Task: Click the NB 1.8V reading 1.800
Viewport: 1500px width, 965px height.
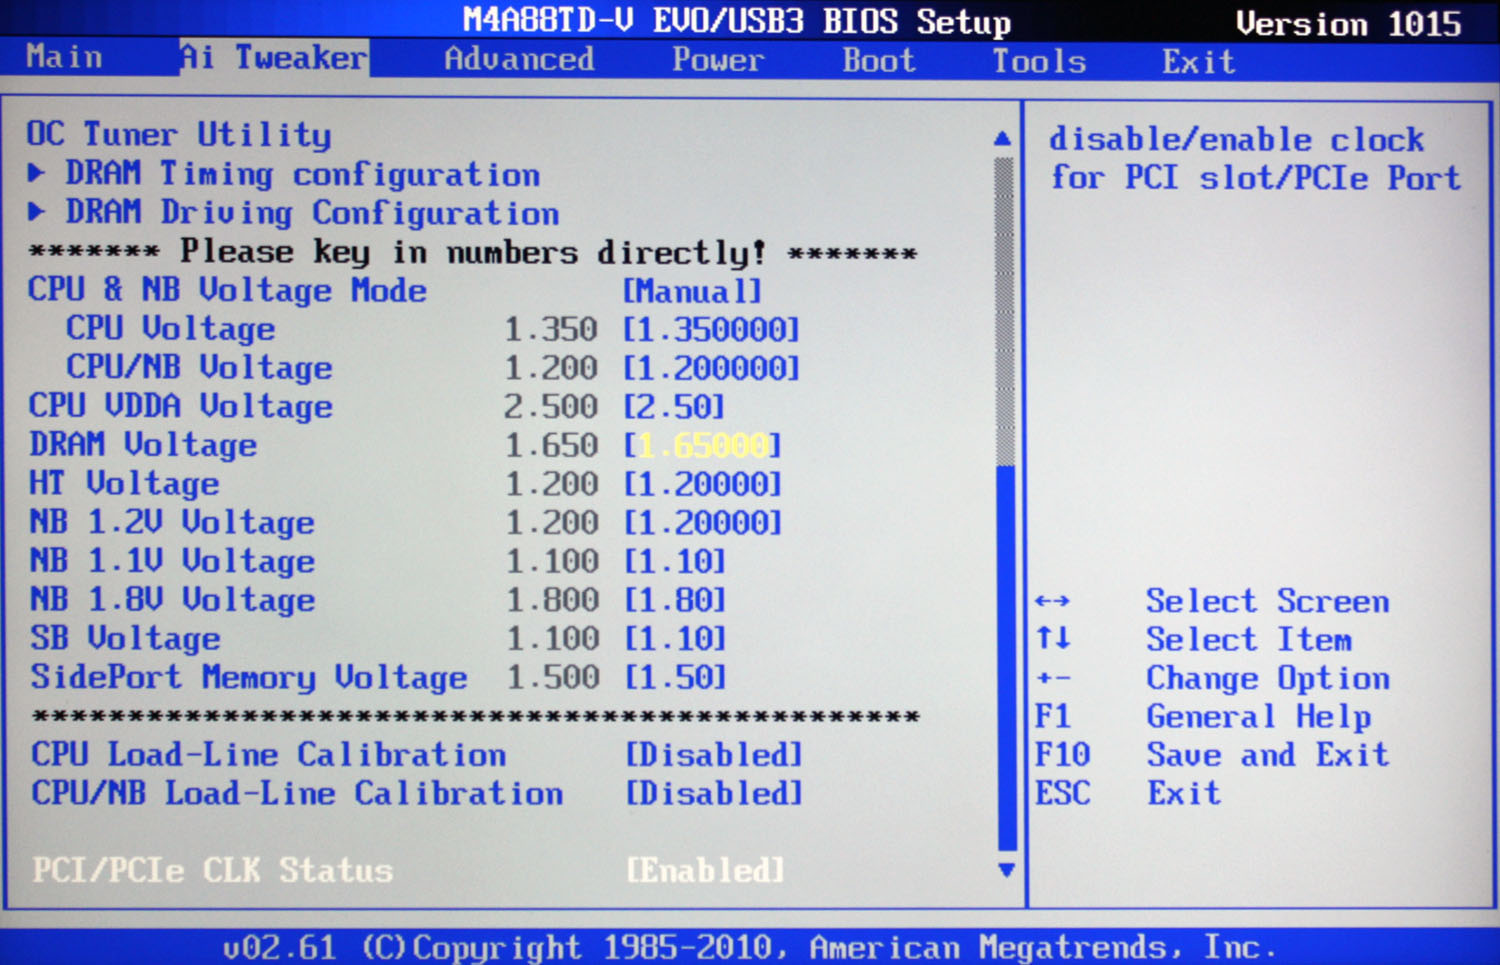Action: tap(552, 600)
